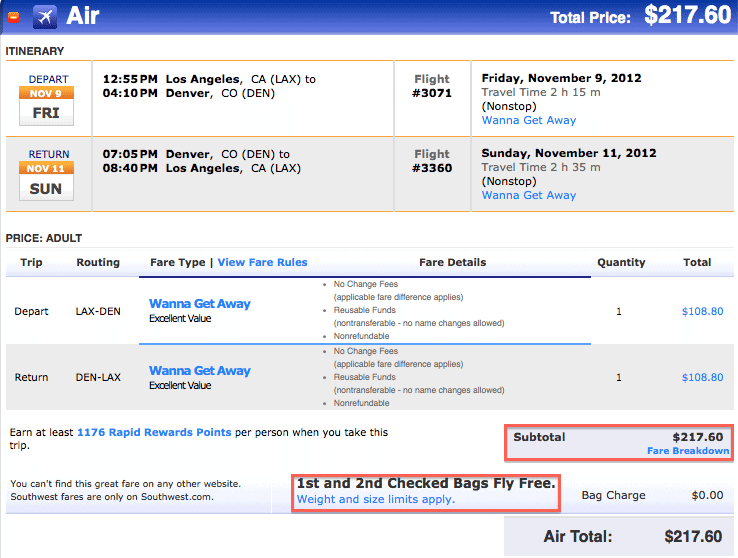
Task: Select the Fare Type column header
Action: coord(177,263)
